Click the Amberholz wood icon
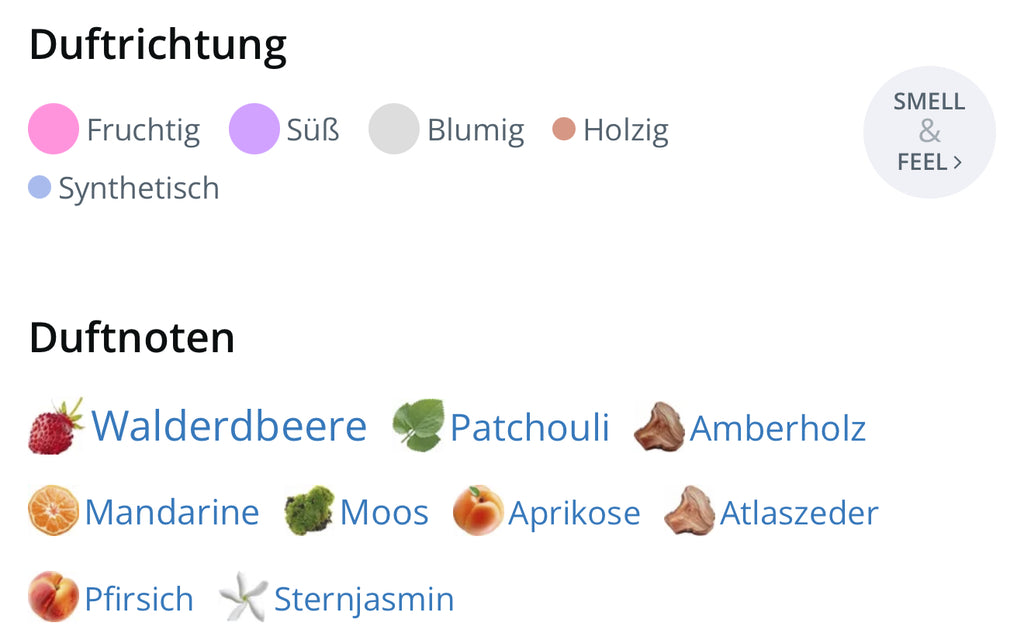This screenshot has height=640, width=1024. tap(659, 427)
